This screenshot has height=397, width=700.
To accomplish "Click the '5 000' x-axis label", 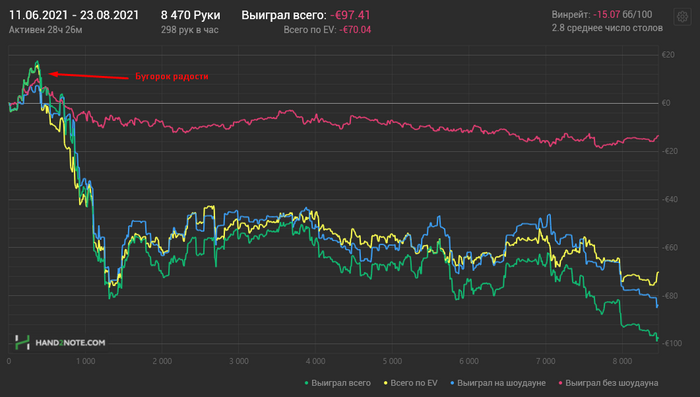I will [392, 361].
